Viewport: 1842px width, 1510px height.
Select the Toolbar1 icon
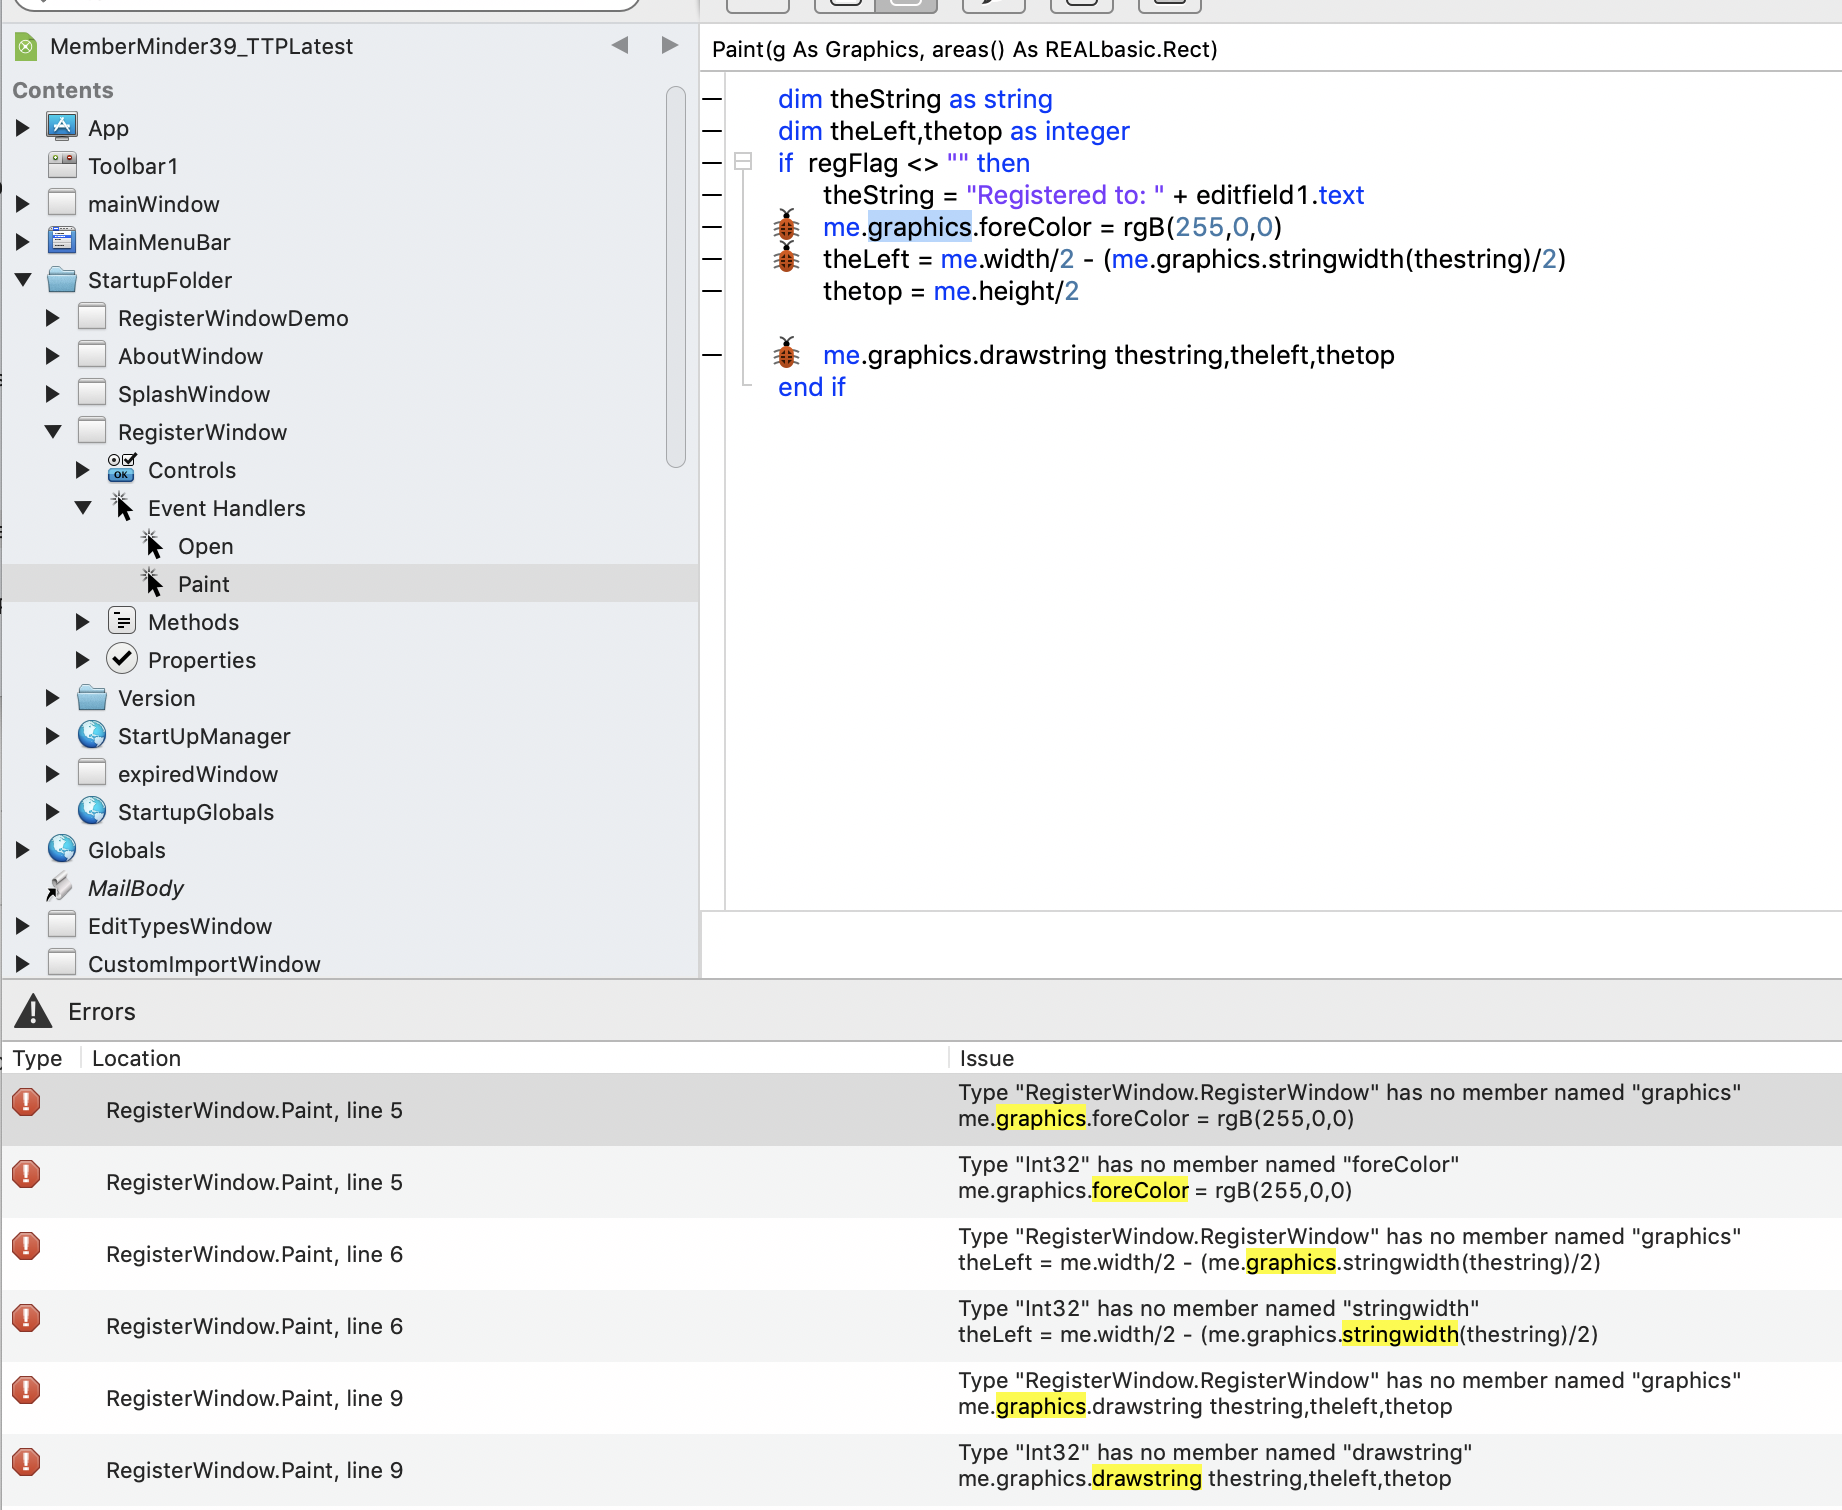(62, 165)
